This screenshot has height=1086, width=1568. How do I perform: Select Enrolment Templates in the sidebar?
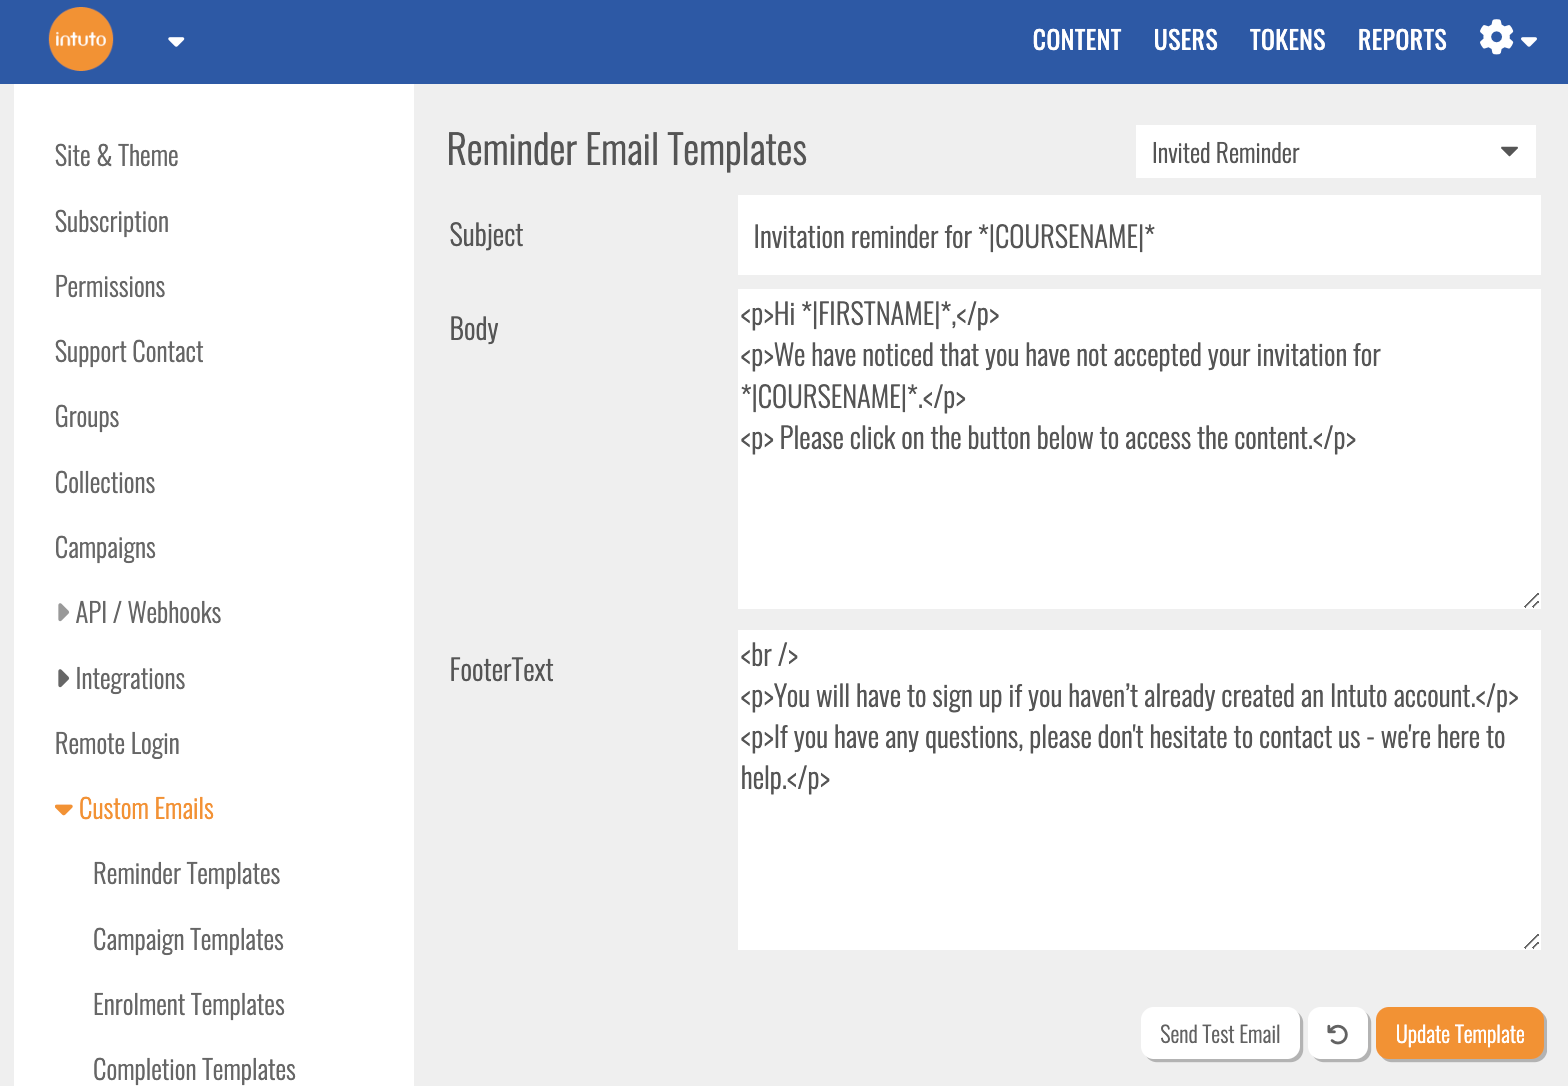pyautogui.click(x=188, y=1005)
